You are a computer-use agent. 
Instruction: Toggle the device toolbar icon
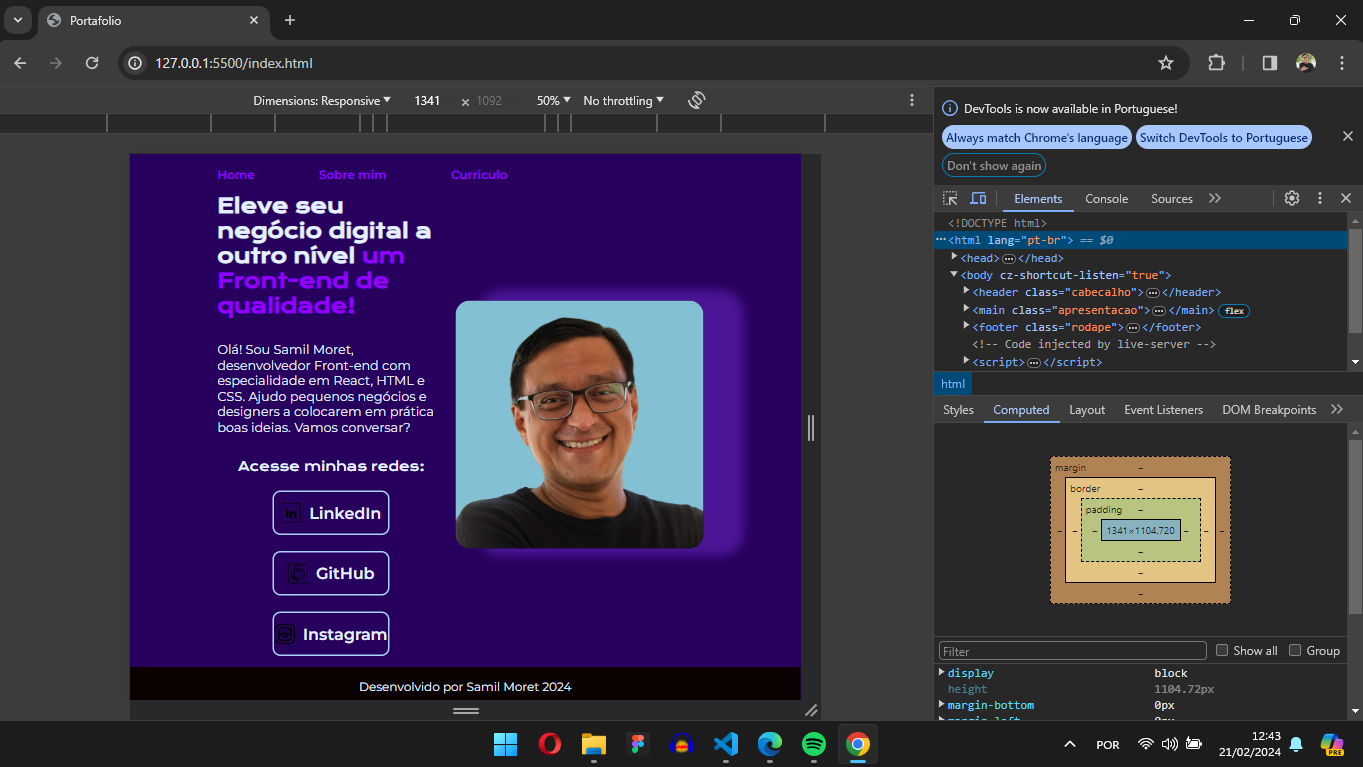[978, 198]
